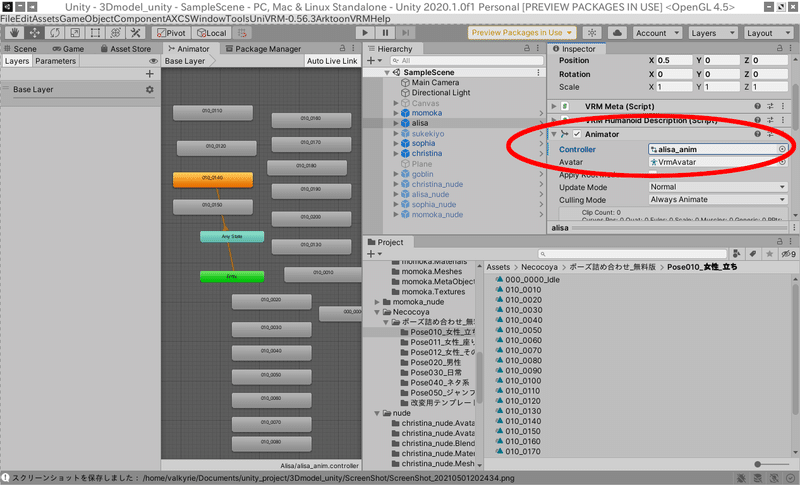Select the Rect tool in toolbar
Viewport: 800px width, 485px height.
click(95, 33)
